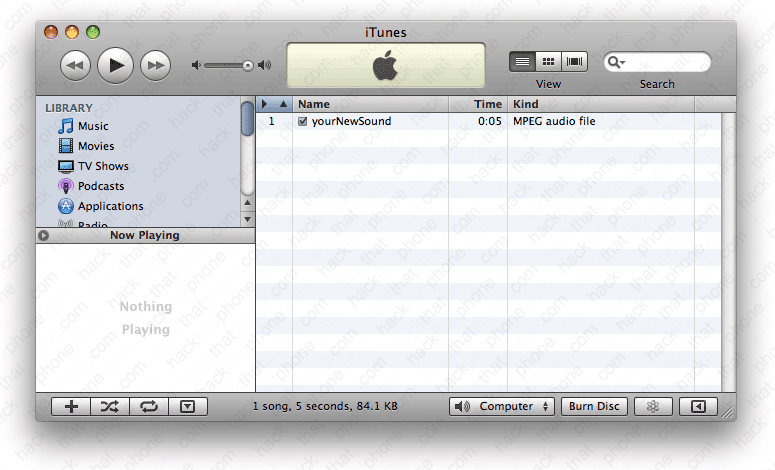Hide the Now Playing artwork viewer
775x470 pixels.
click(x=187, y=406)
